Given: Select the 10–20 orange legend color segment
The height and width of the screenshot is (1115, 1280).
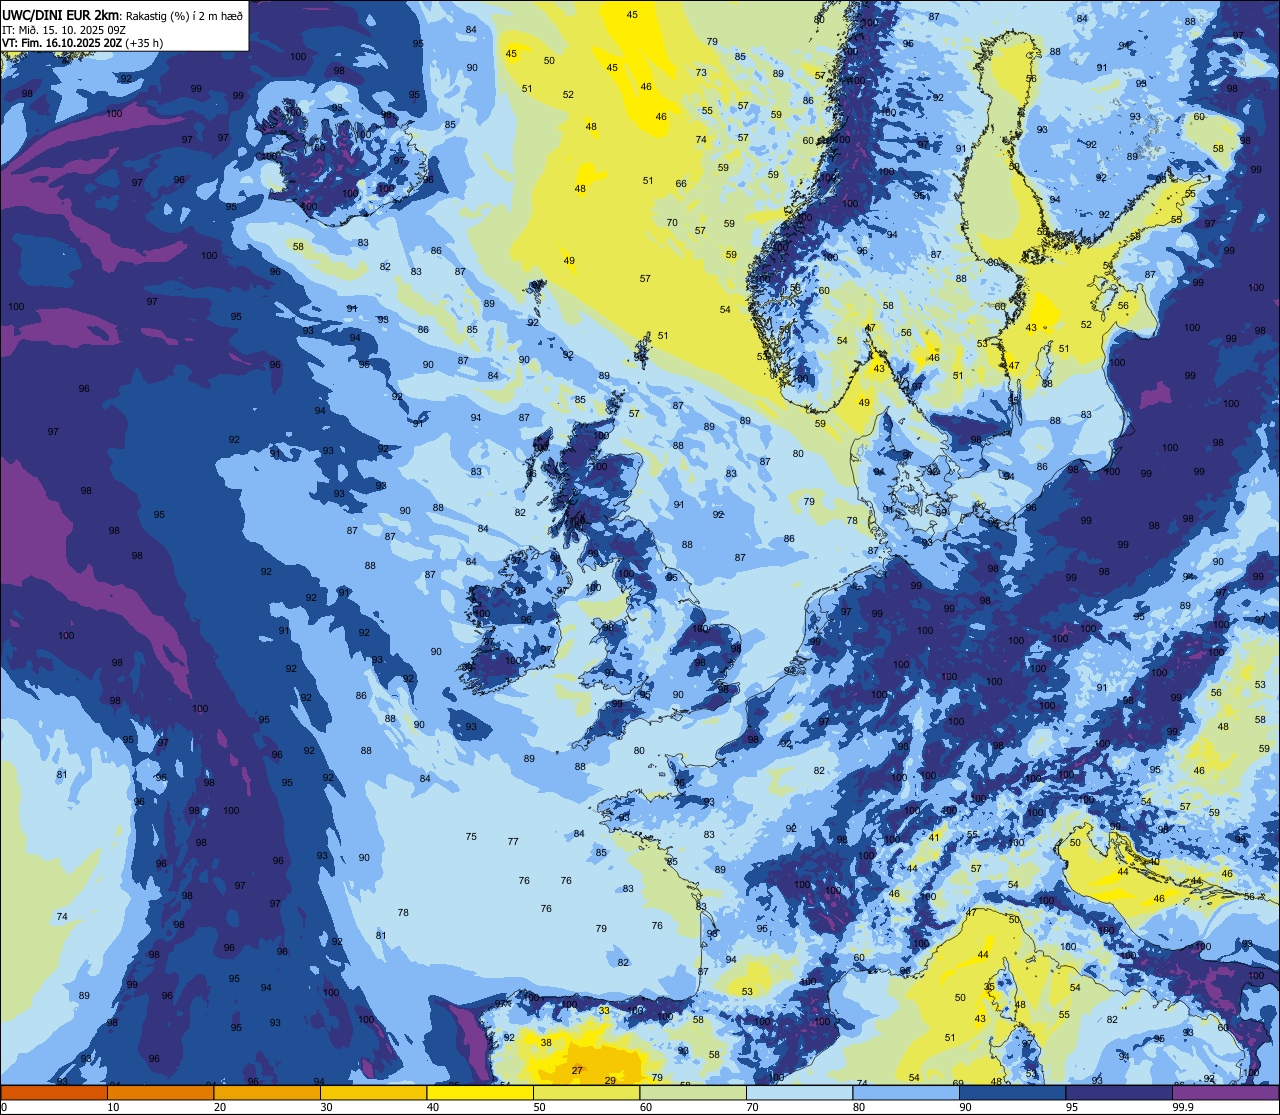Looking at the screenshot, I should (x=161, y=1092).
